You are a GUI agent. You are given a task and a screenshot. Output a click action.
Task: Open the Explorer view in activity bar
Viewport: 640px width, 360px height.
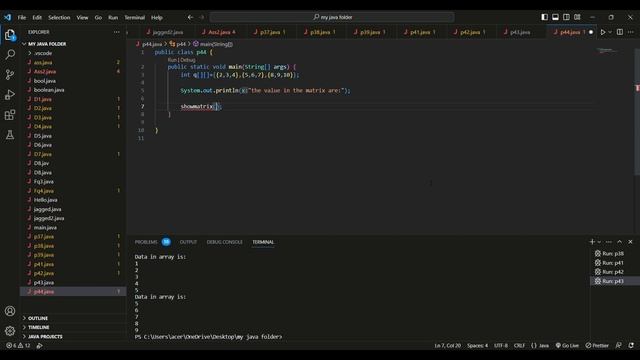[x=10, y=35]
